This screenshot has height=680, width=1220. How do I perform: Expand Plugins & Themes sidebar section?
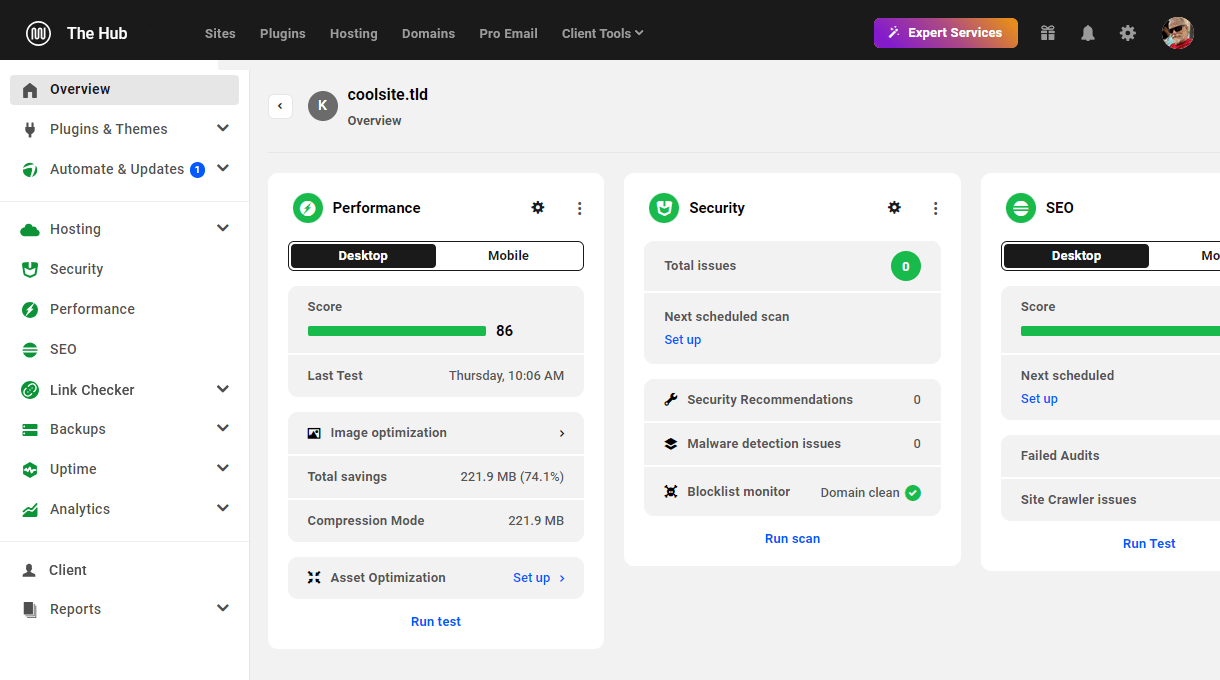223,129
